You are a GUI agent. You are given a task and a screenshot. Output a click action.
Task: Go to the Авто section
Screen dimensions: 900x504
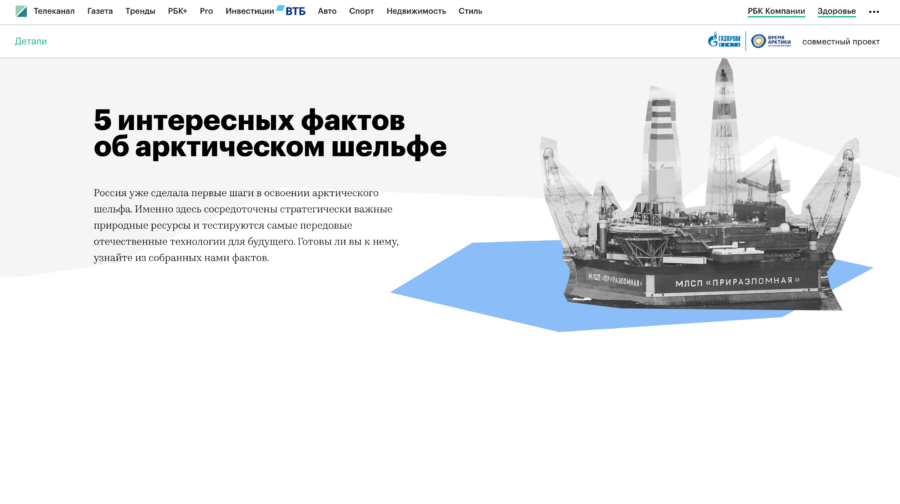327,11
